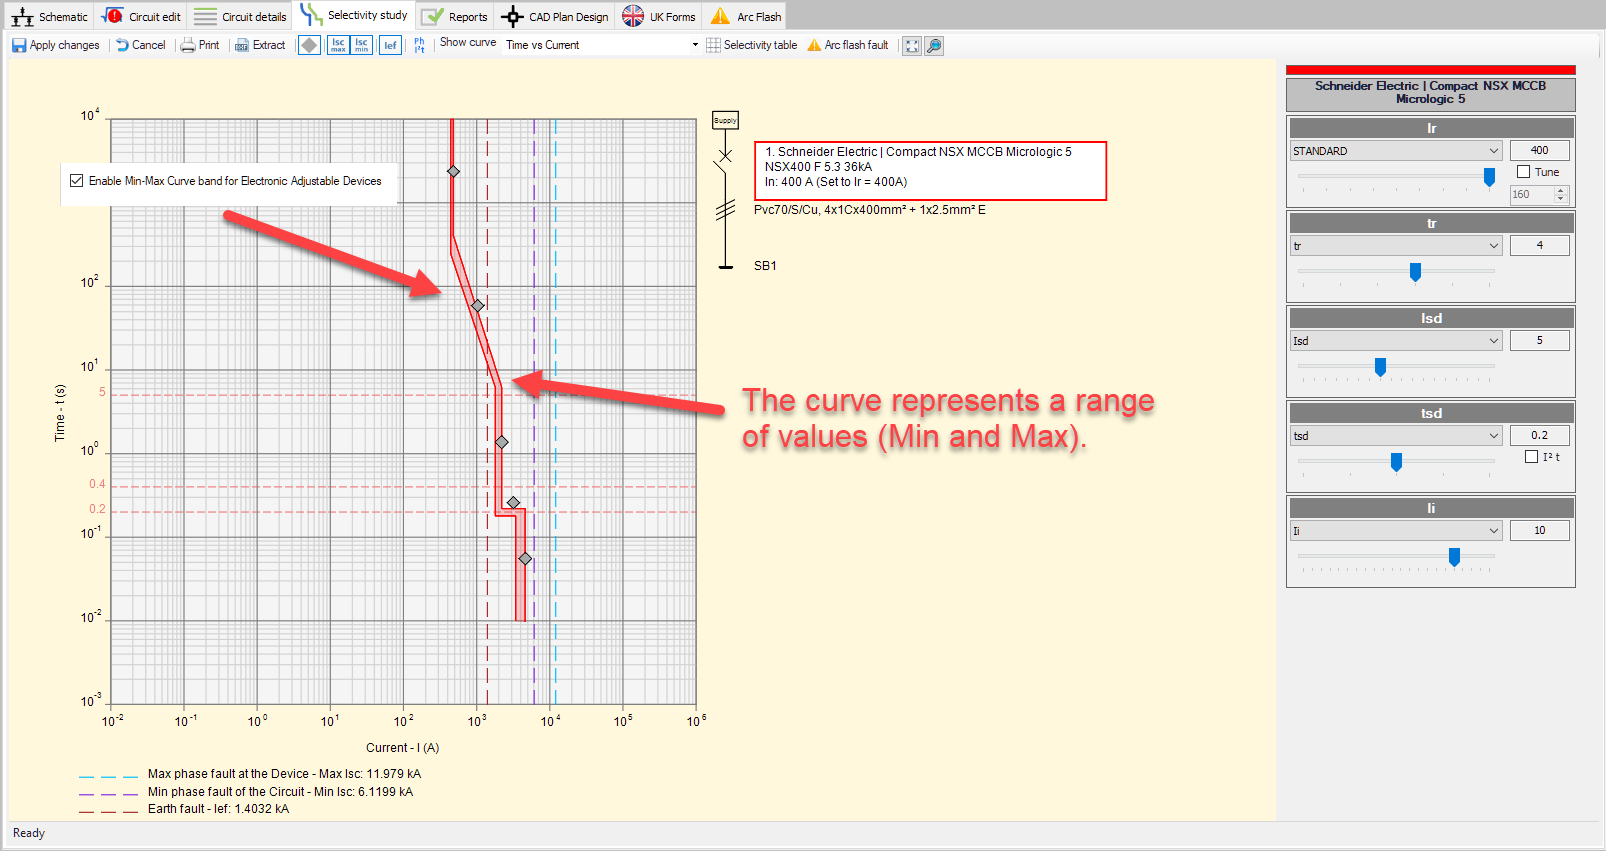Click the Ir value field showing 400
The width and height of the screenshot is (1606, 851).
(1539, 151)
